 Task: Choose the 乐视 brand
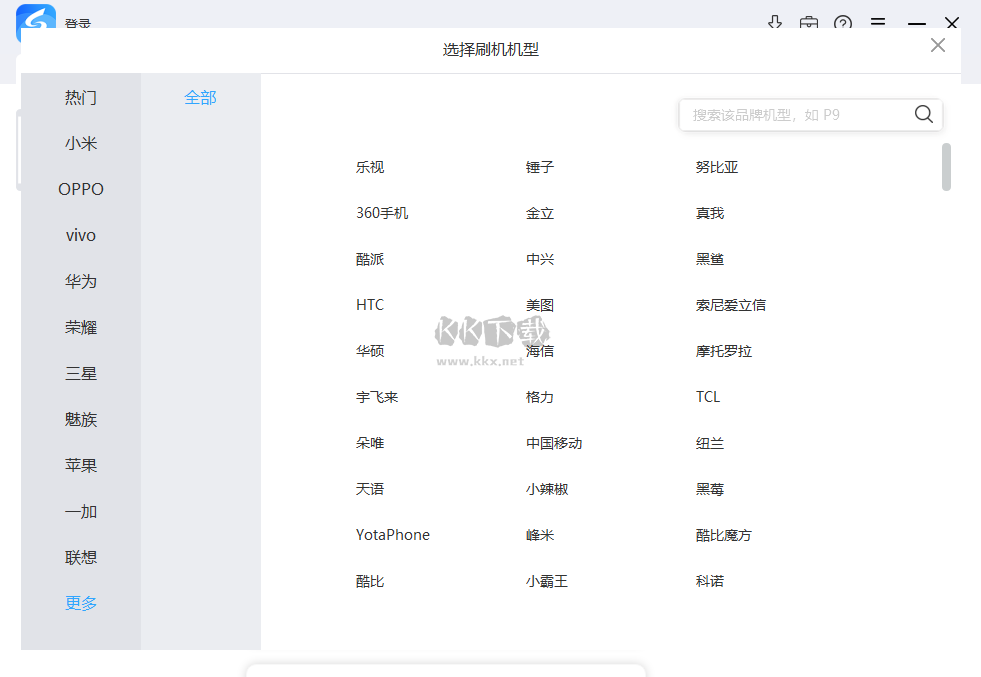point(370,167)
